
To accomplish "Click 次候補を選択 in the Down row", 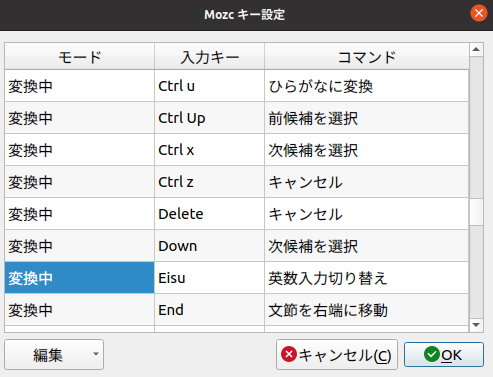I will point(367,246).
